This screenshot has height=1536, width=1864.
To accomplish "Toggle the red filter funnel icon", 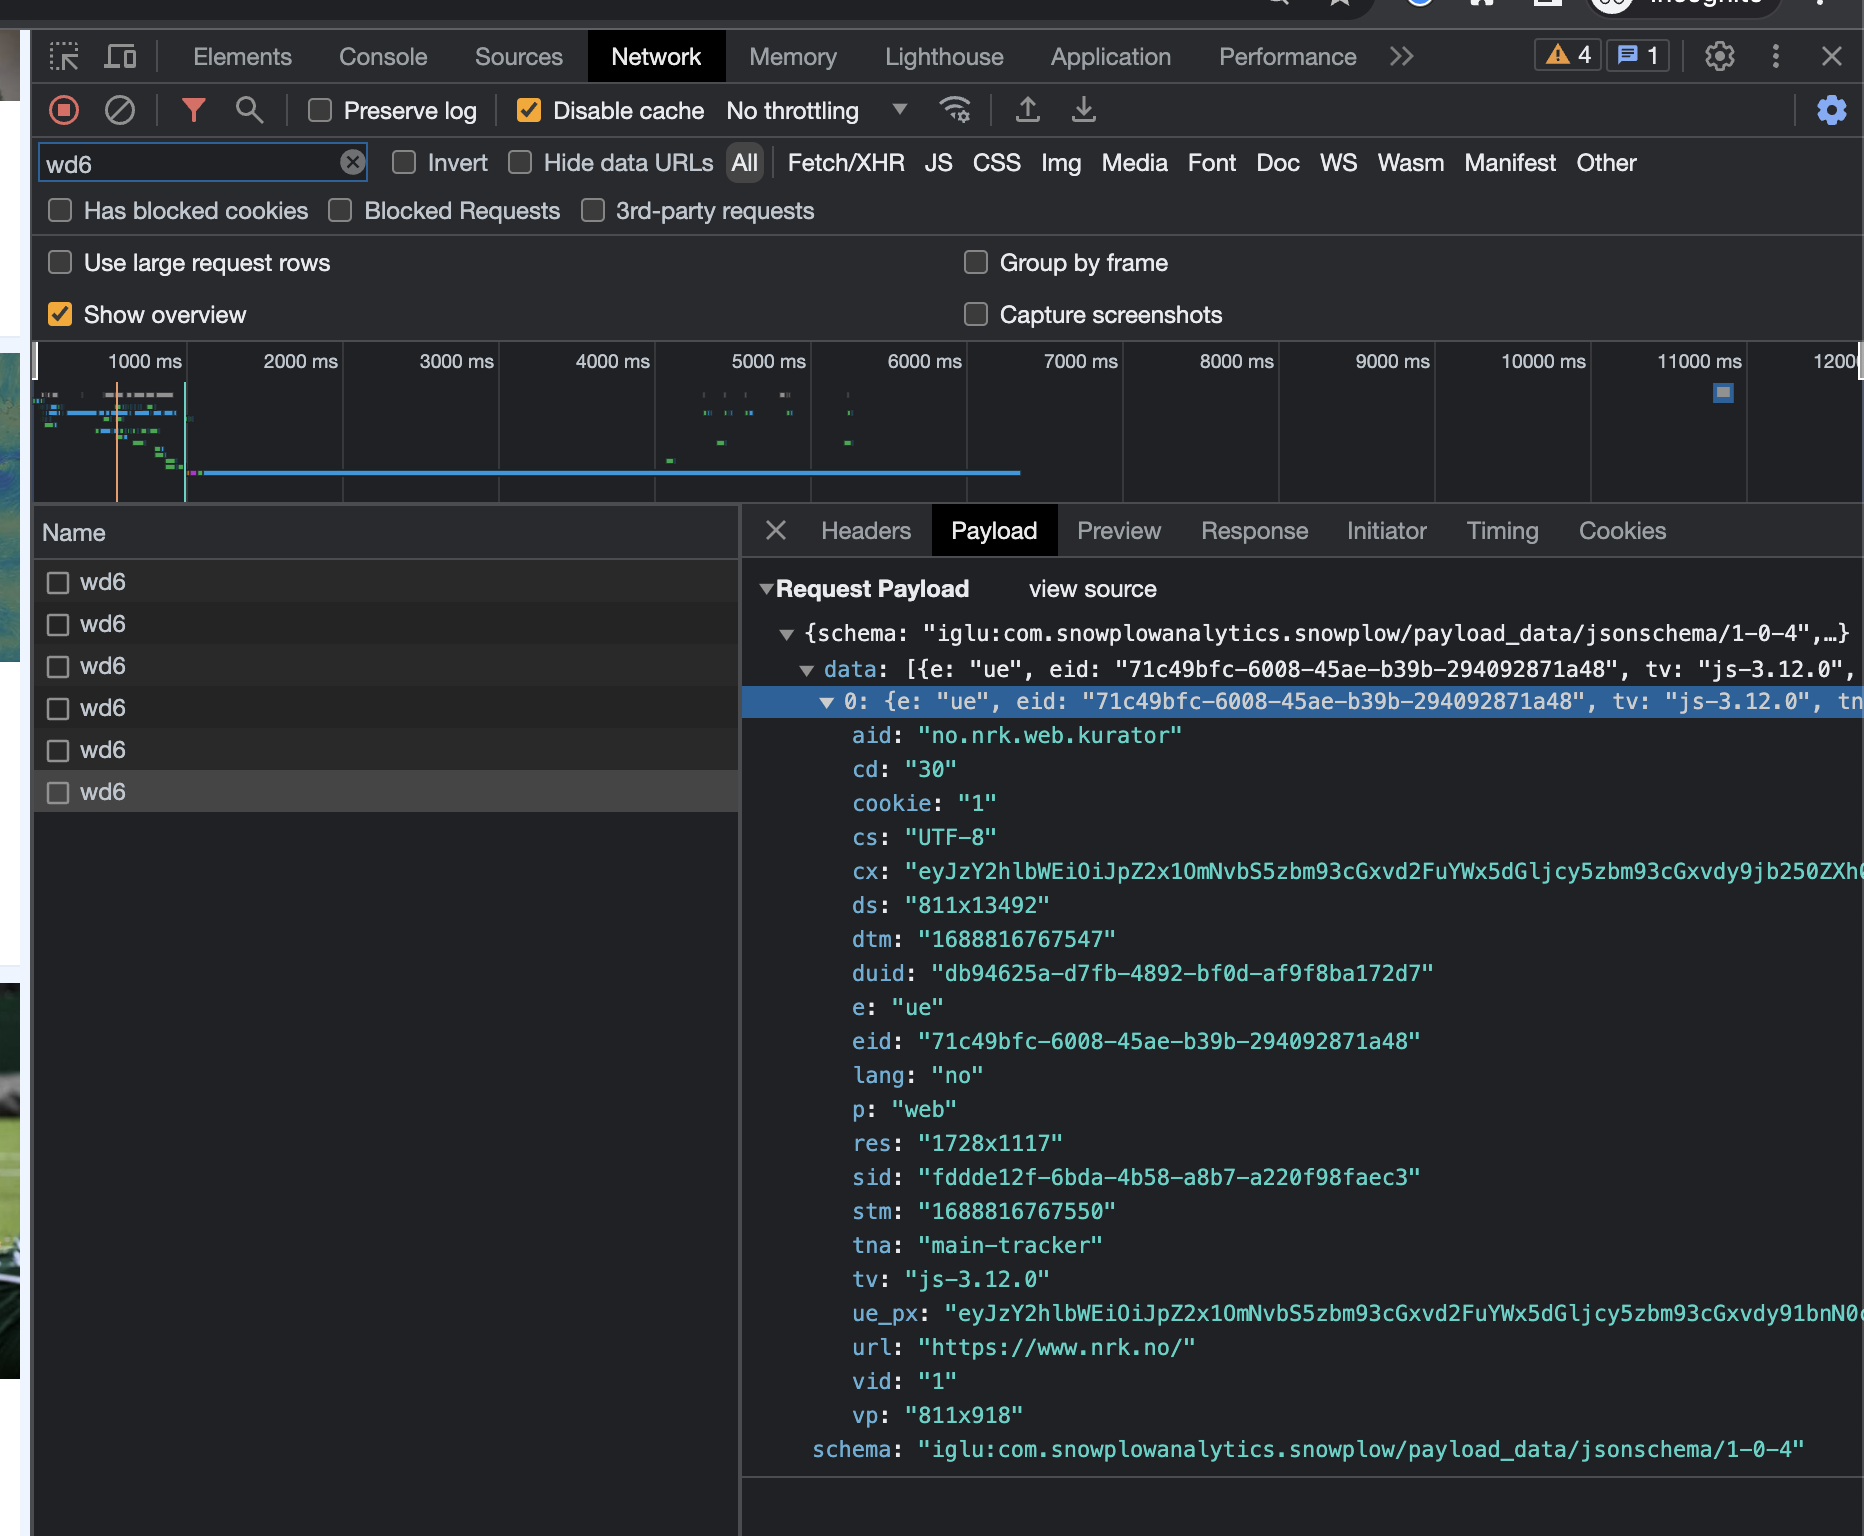I will 193,110.
